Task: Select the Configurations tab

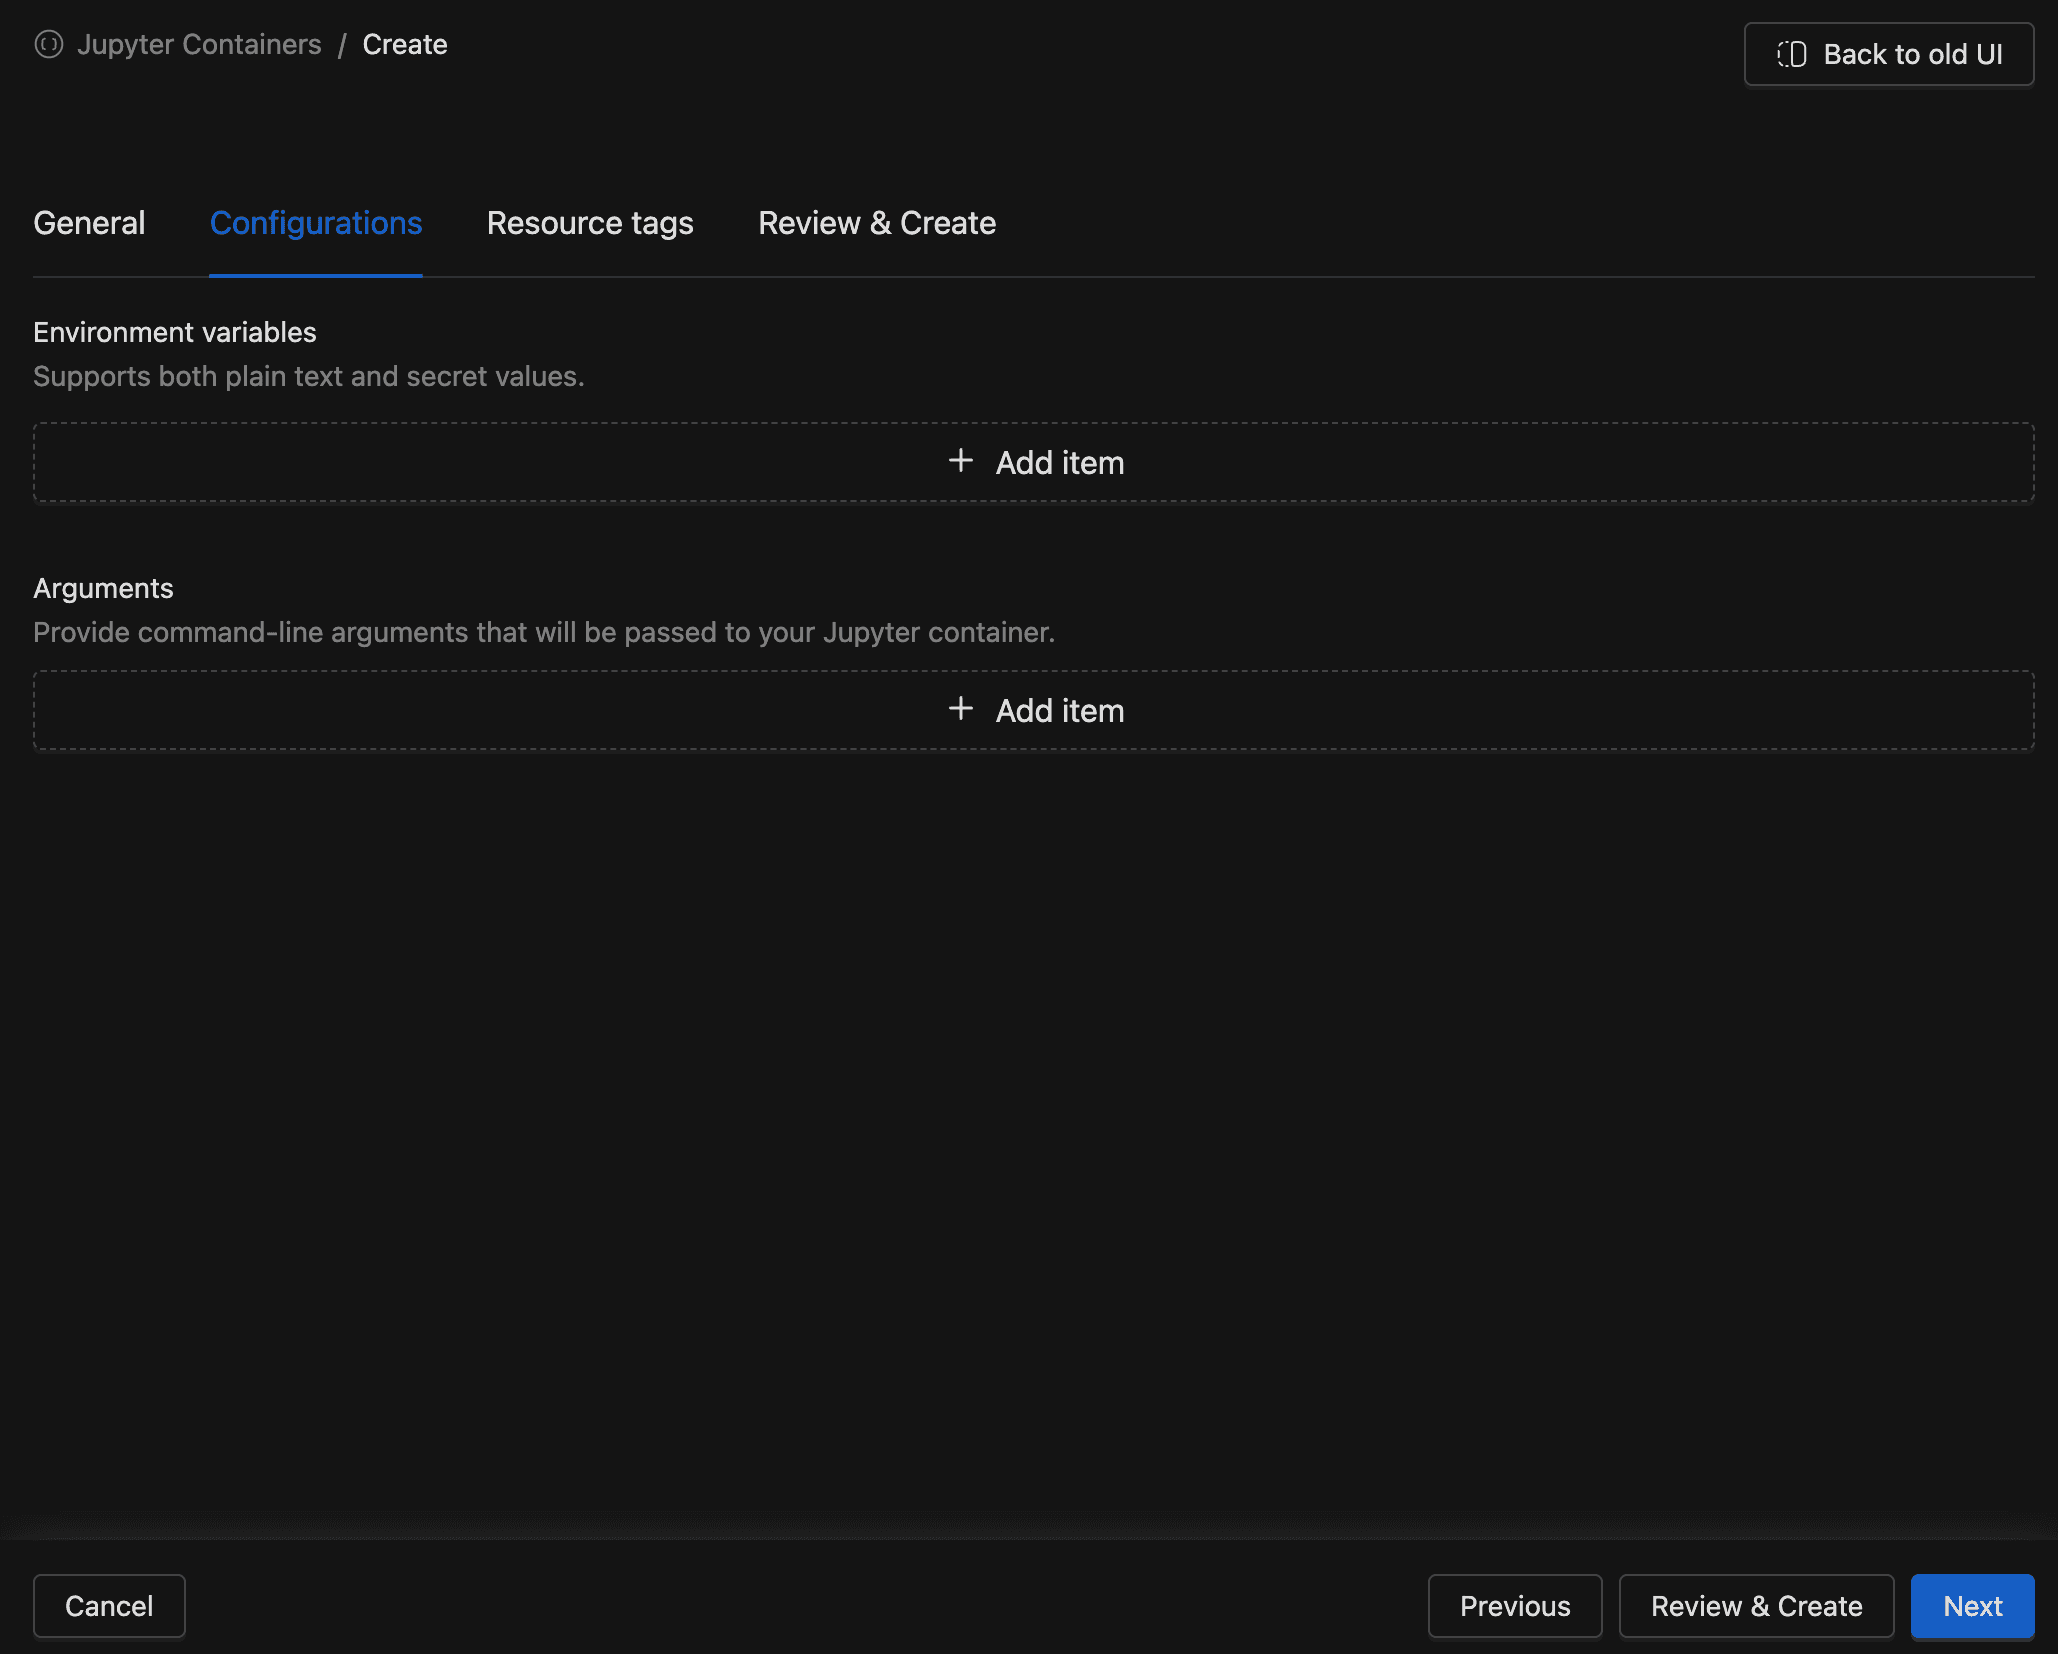Action: coord(316,223)
